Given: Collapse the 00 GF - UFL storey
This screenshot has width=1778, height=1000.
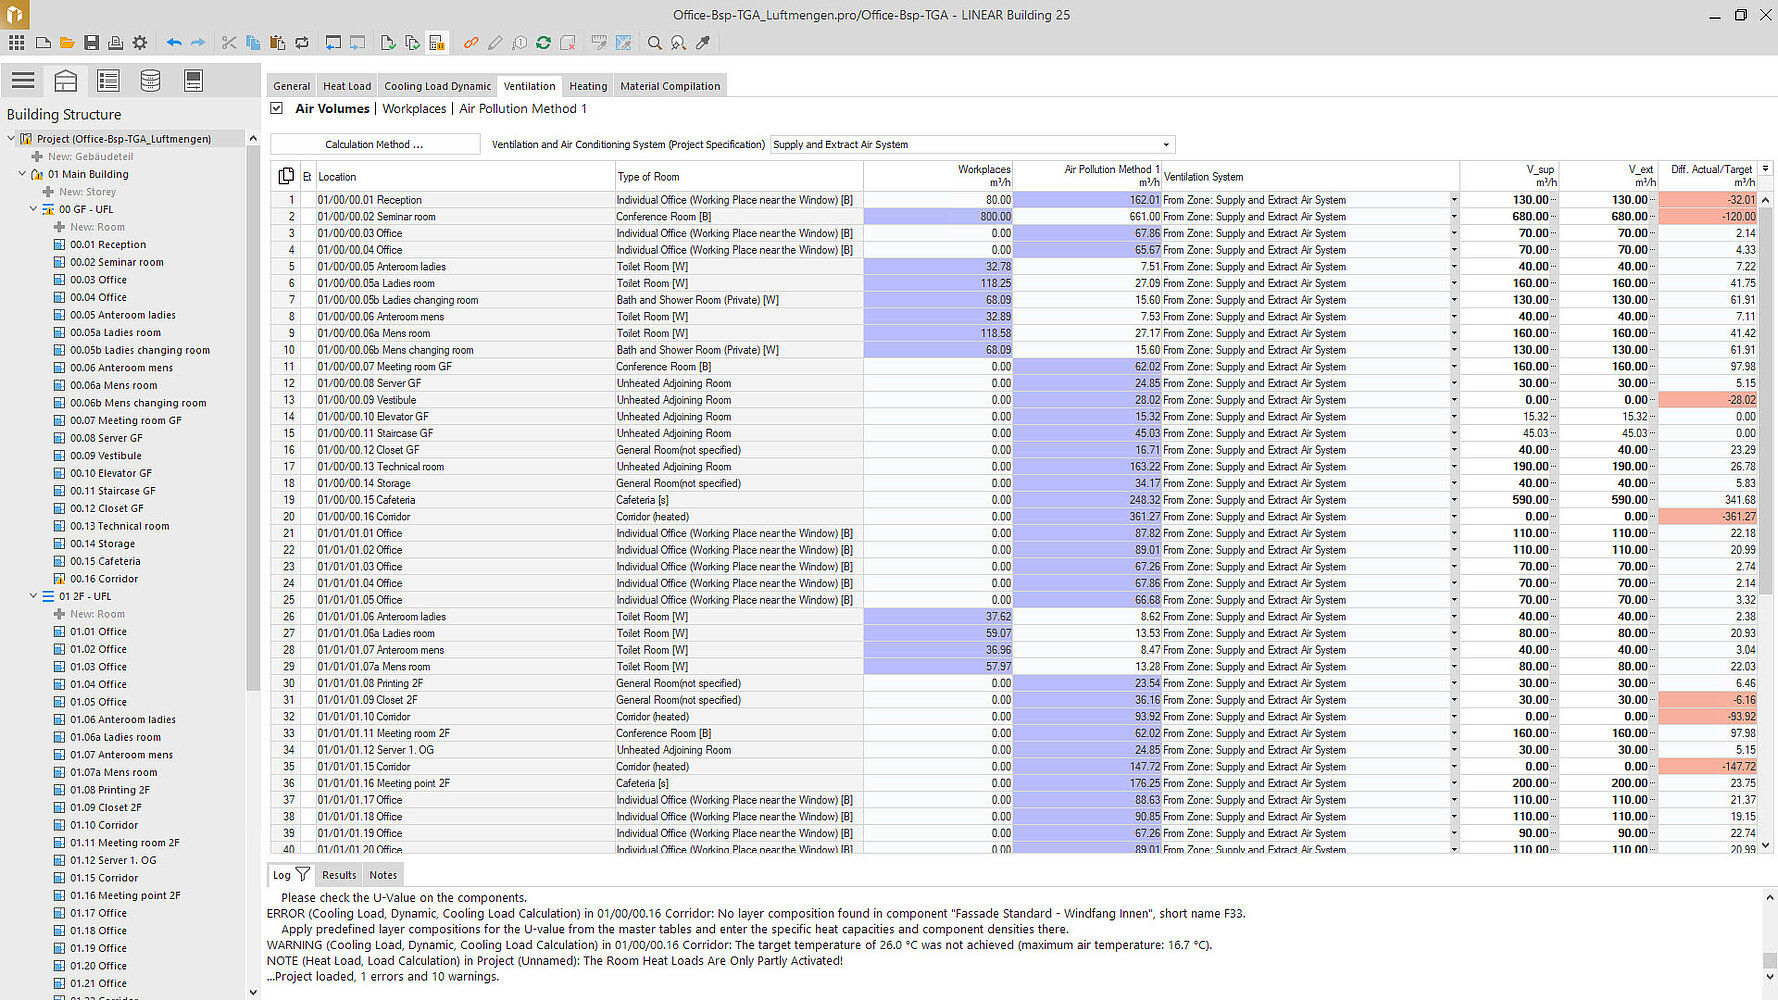Looking at the screenshot, I should (x=33, y=209).
